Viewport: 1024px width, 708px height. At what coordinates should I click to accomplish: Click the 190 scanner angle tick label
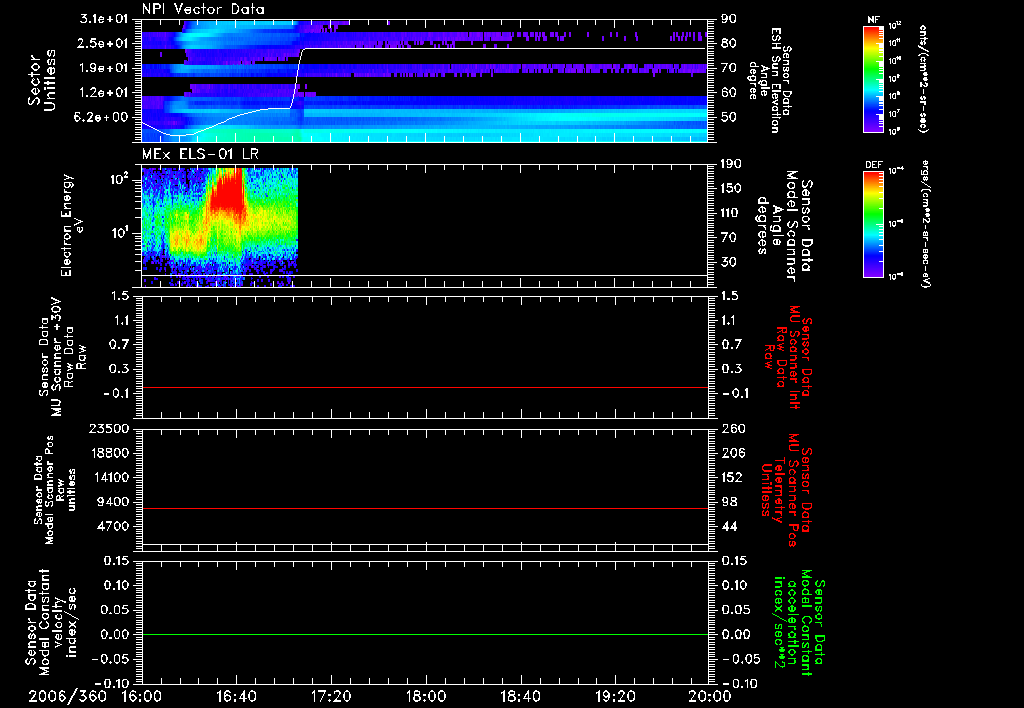731,164
